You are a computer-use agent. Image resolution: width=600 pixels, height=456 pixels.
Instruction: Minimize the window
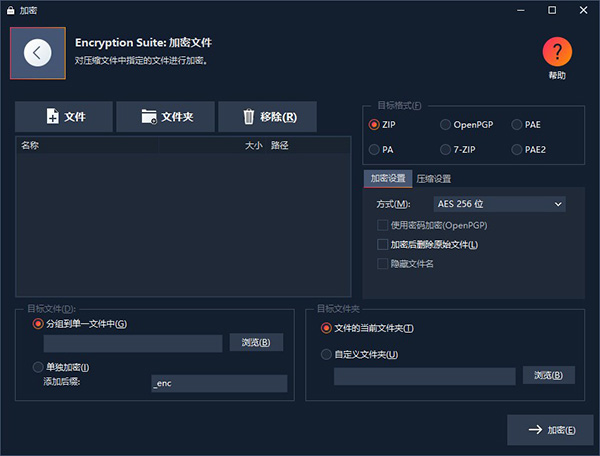(x=521, y=10)
